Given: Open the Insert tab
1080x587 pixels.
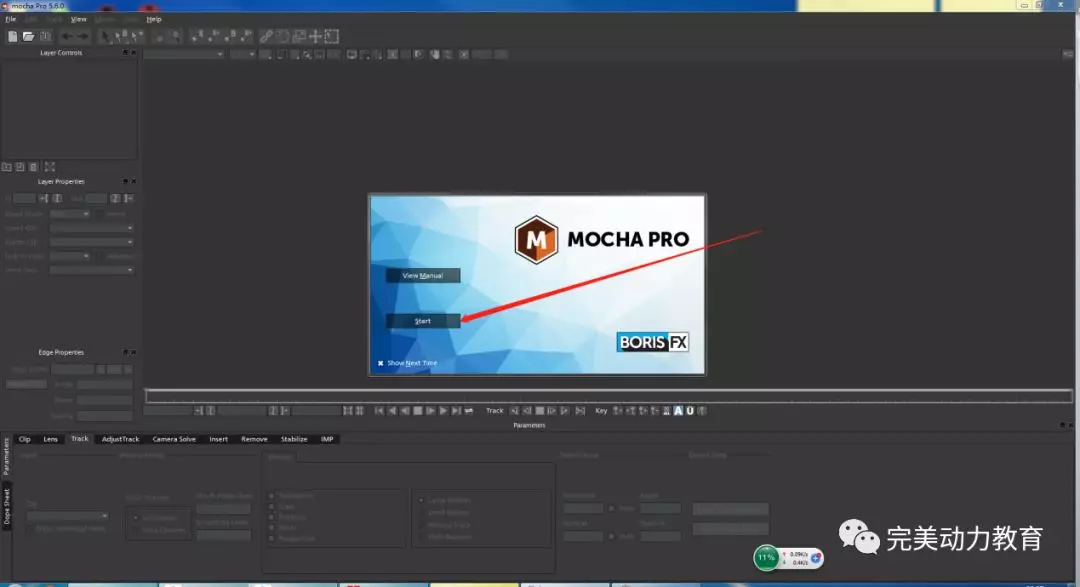Looking at the screenshot, I should (x=218, y=439).
